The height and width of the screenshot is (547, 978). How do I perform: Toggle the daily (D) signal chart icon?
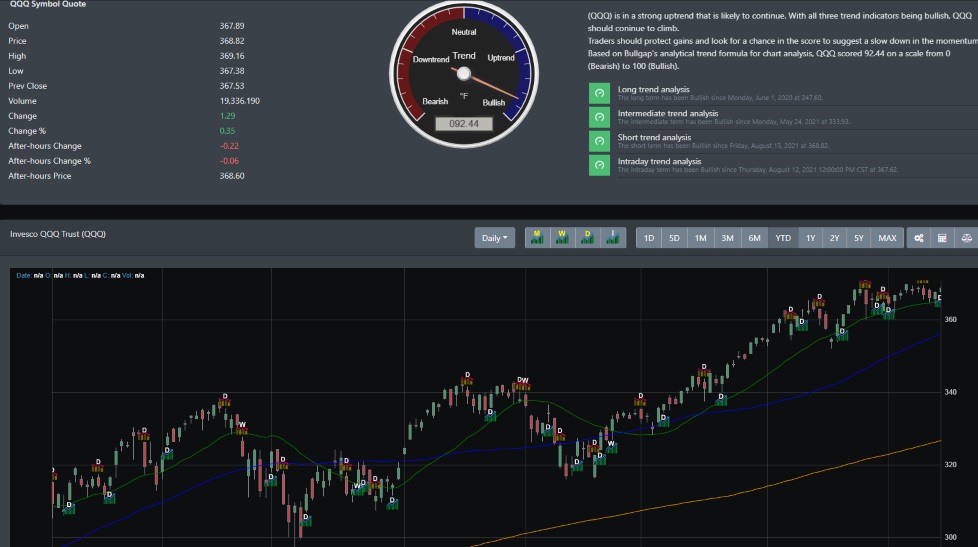coord(588,238)
